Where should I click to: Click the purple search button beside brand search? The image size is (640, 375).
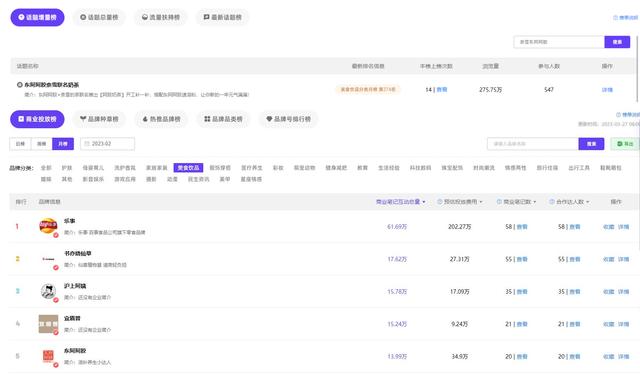591,144
